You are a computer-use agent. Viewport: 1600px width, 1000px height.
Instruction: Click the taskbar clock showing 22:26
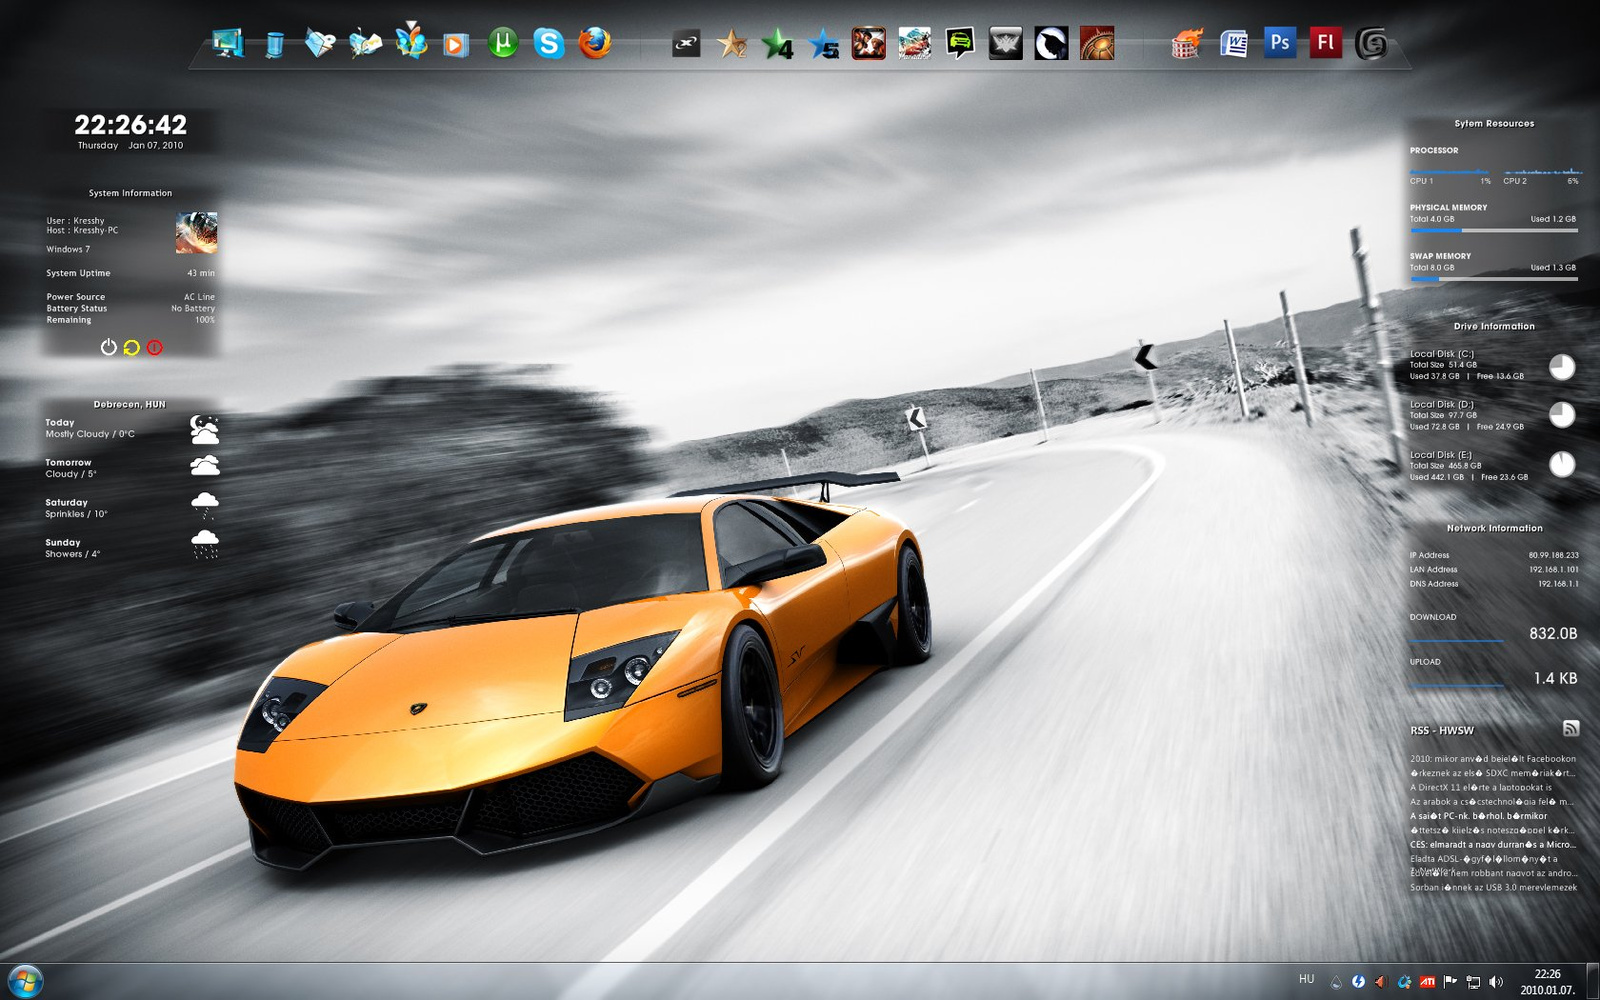1548,982
